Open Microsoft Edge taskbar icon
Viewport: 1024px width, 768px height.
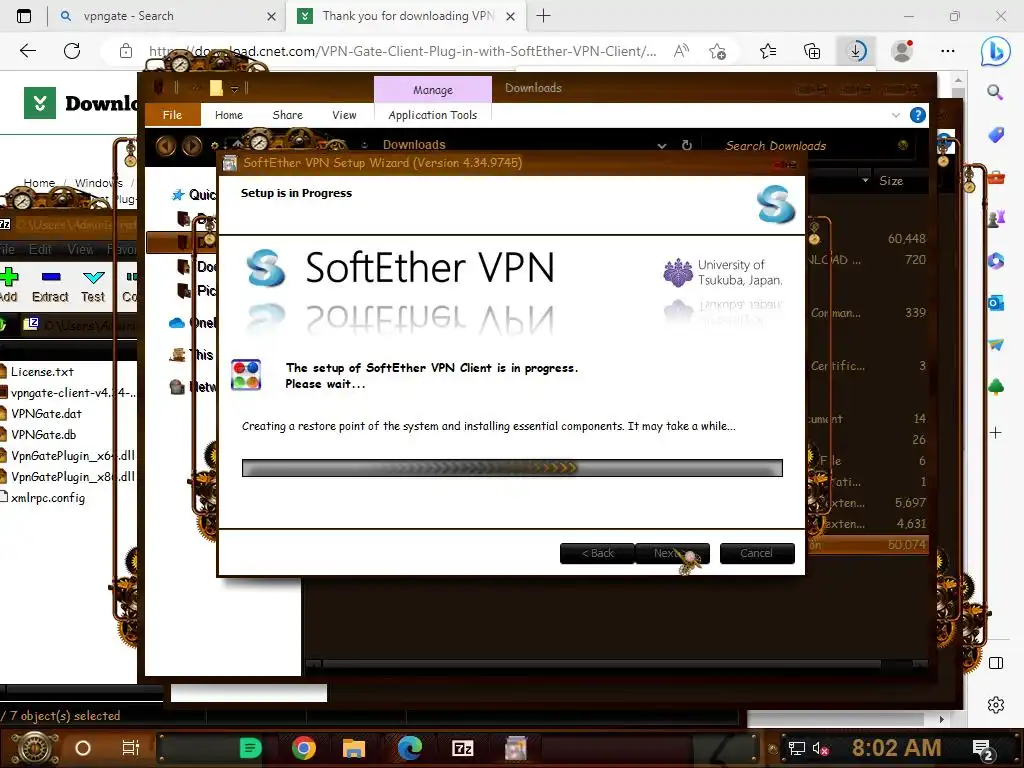(409, 748)
